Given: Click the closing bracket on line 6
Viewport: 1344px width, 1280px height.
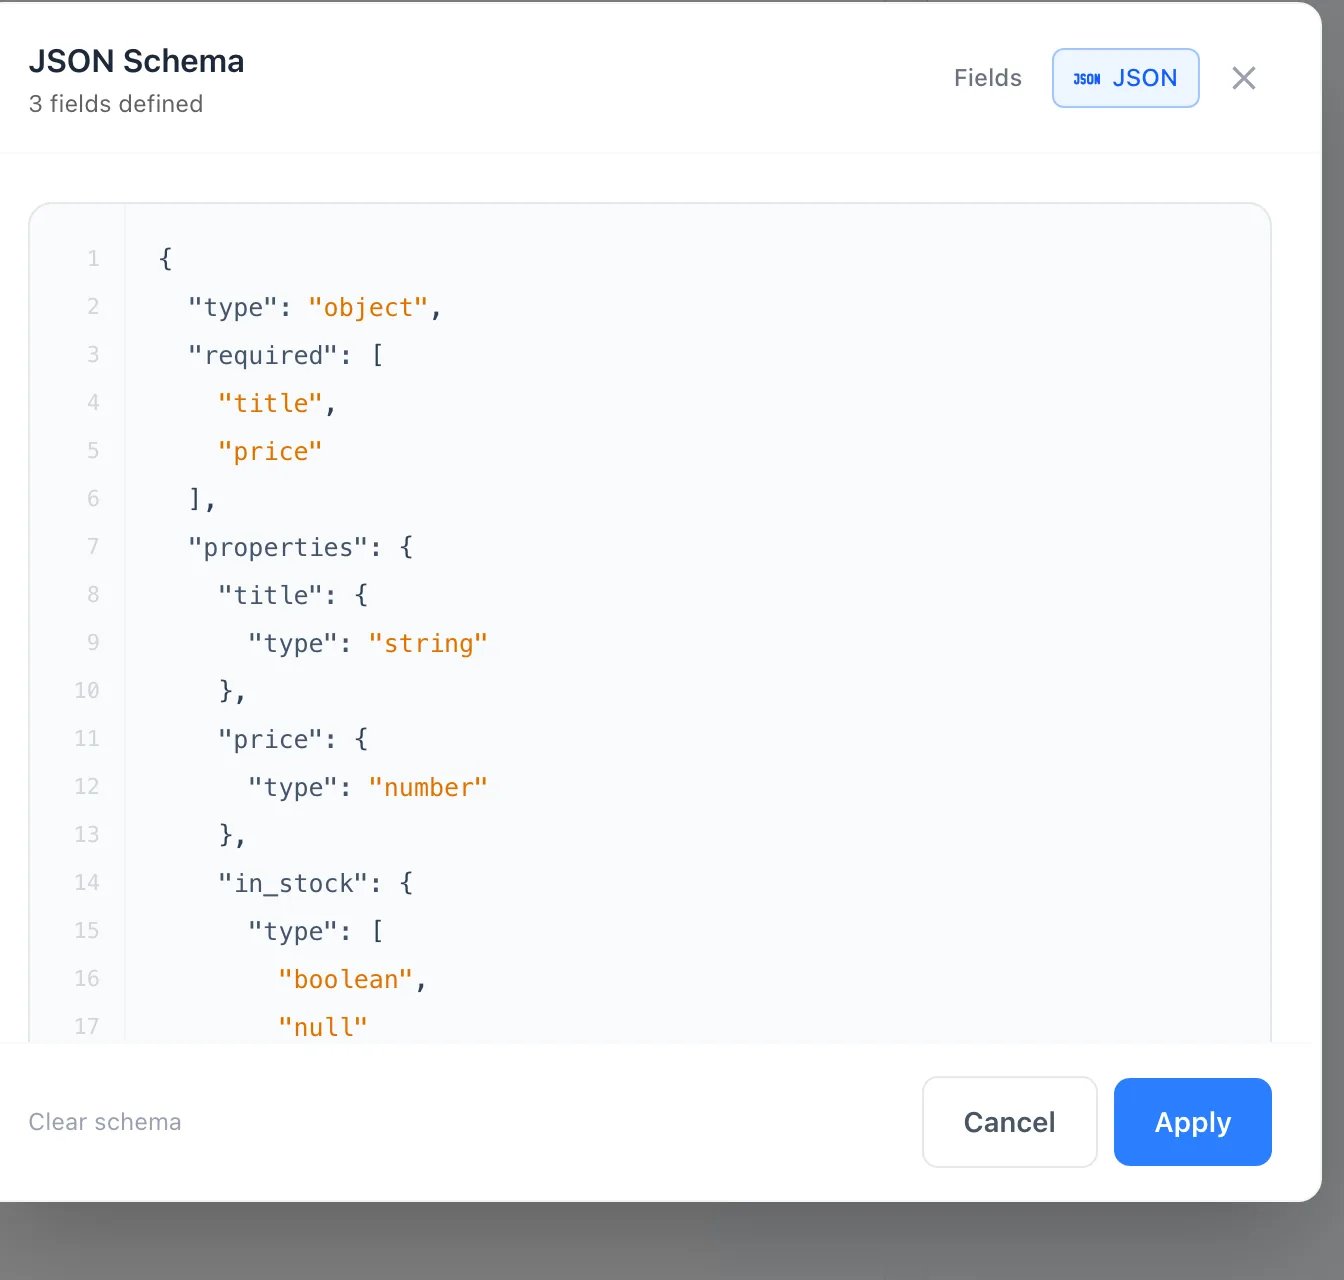Looking at the screenshot, I should tap(195, 498).
